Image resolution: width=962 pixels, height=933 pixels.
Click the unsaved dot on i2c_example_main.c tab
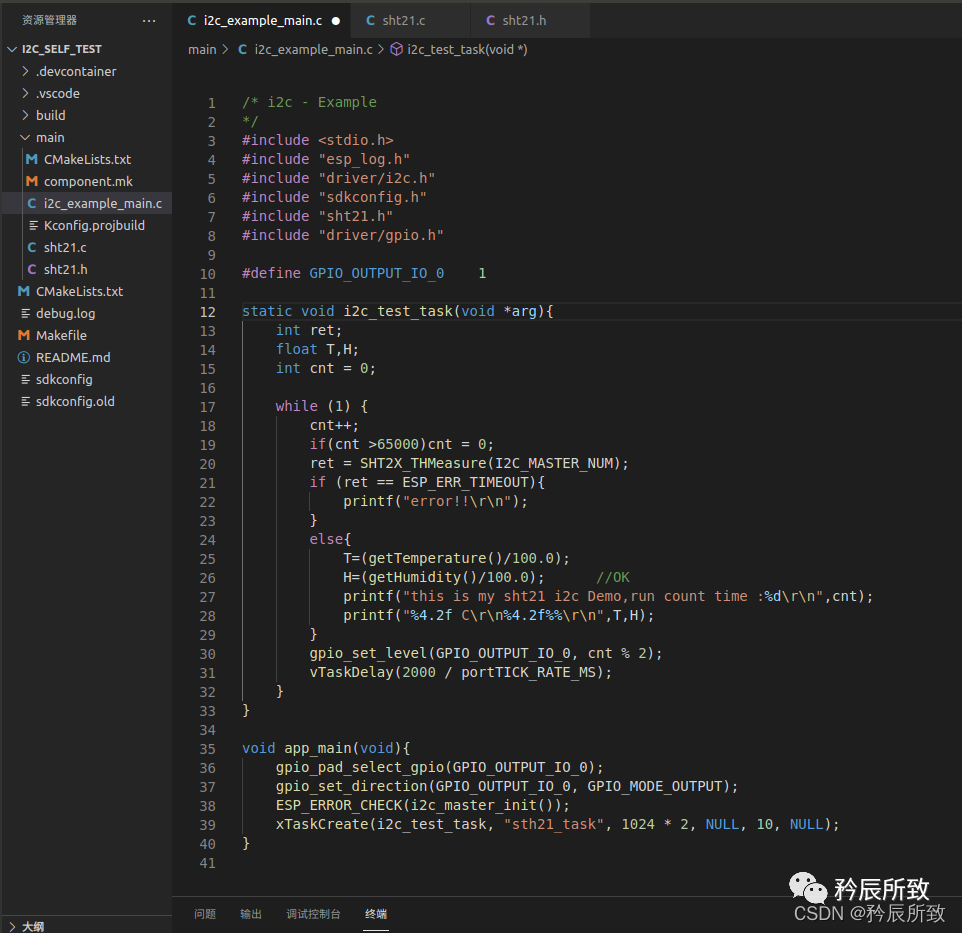click(335, 20)
